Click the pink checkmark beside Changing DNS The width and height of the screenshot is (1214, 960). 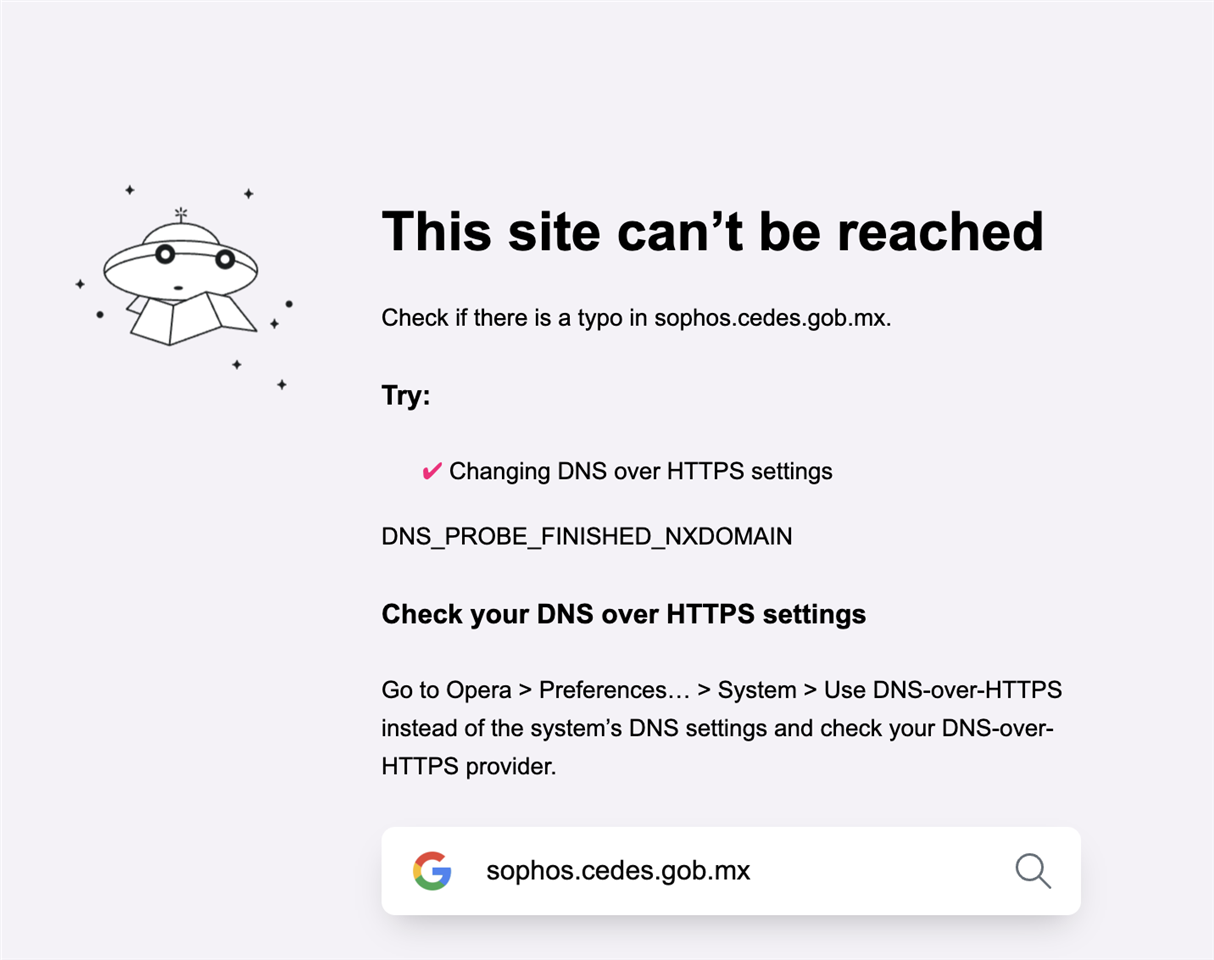[x=432, y=471]
